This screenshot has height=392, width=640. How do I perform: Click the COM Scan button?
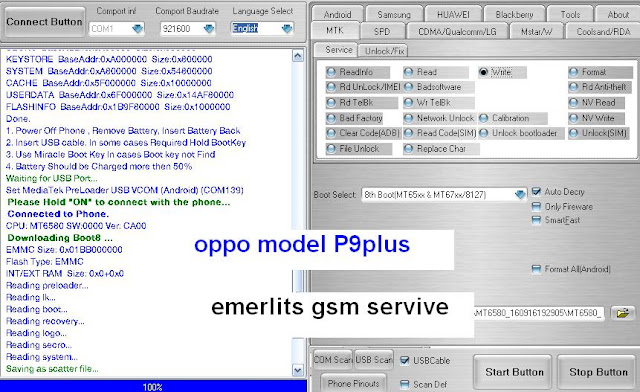pos(333,360)
